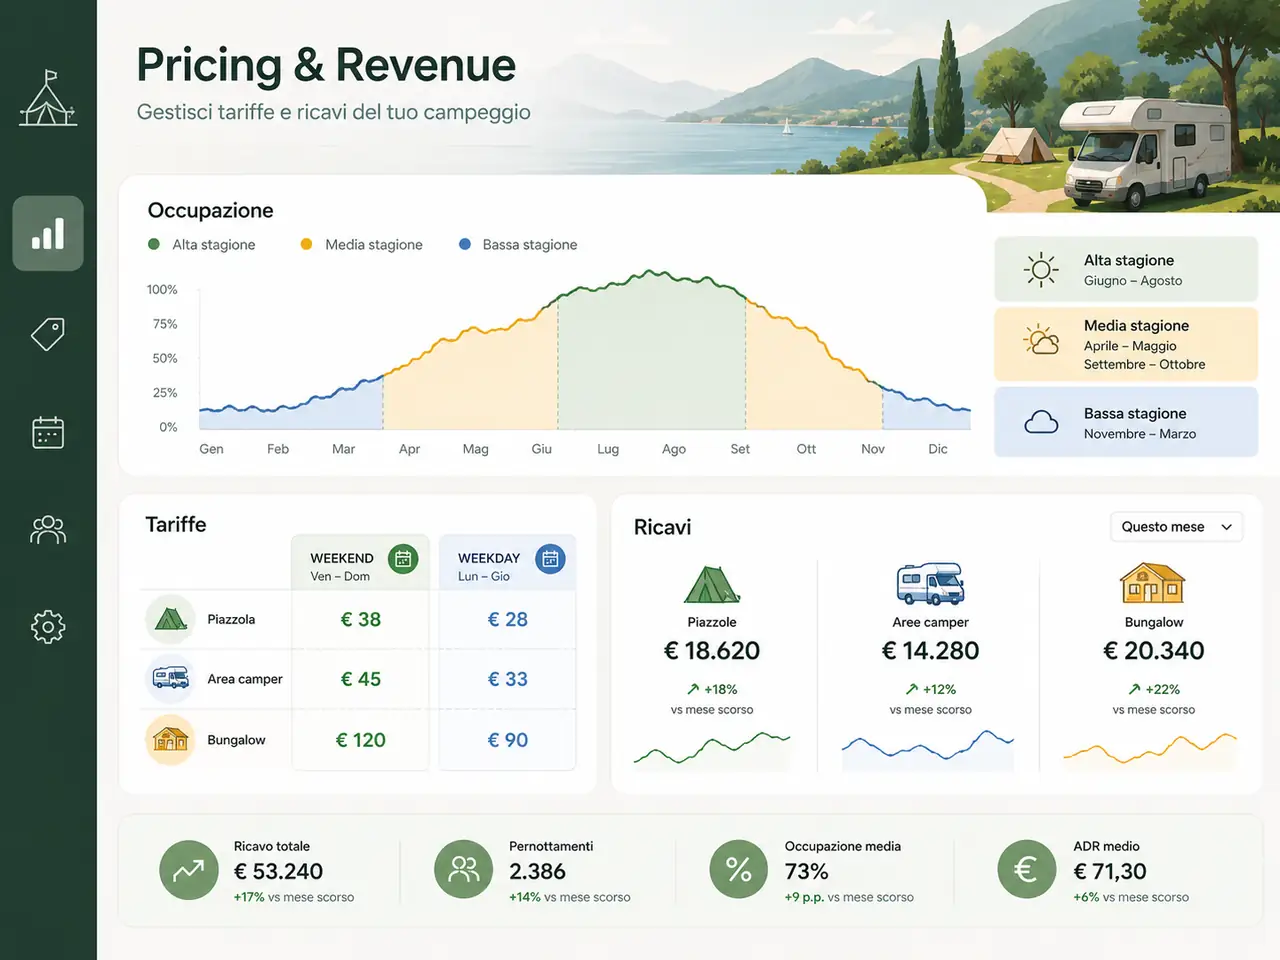The width and height of the screenshot is (1280, 960).
Task: Click the Pricing & Revenue page title
Action: click(x=326, y=65)
